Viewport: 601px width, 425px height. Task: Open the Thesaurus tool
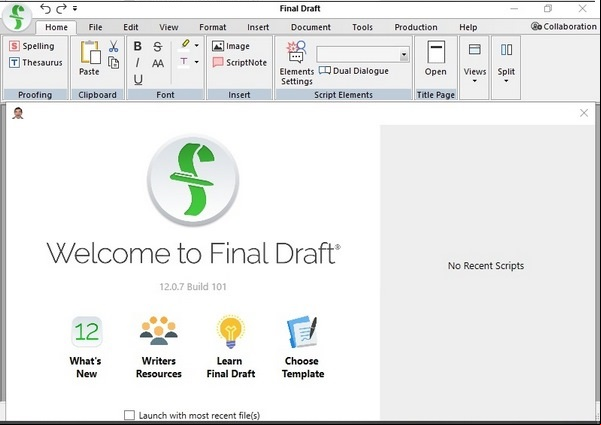[x=36, y=62]
